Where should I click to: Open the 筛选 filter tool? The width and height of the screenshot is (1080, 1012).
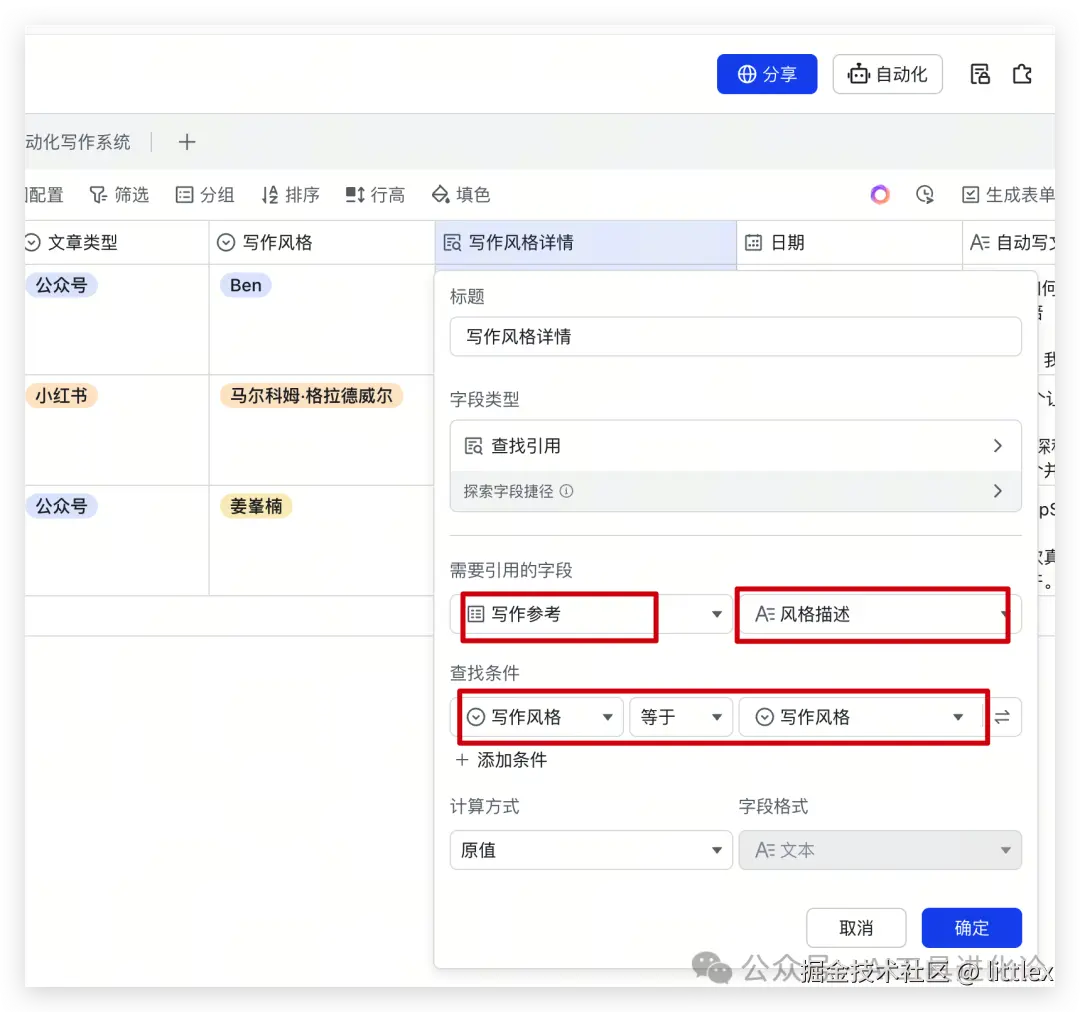(119, 194)
